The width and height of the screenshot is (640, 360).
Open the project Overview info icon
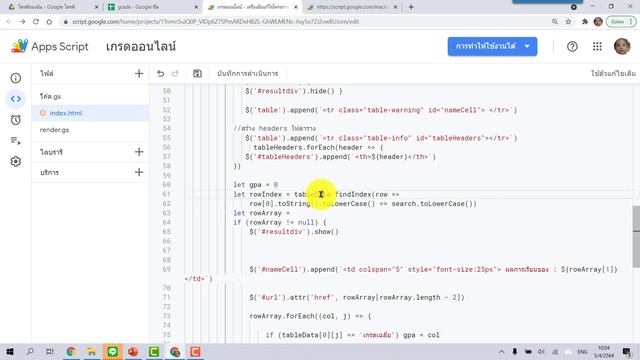coord(16,78)
